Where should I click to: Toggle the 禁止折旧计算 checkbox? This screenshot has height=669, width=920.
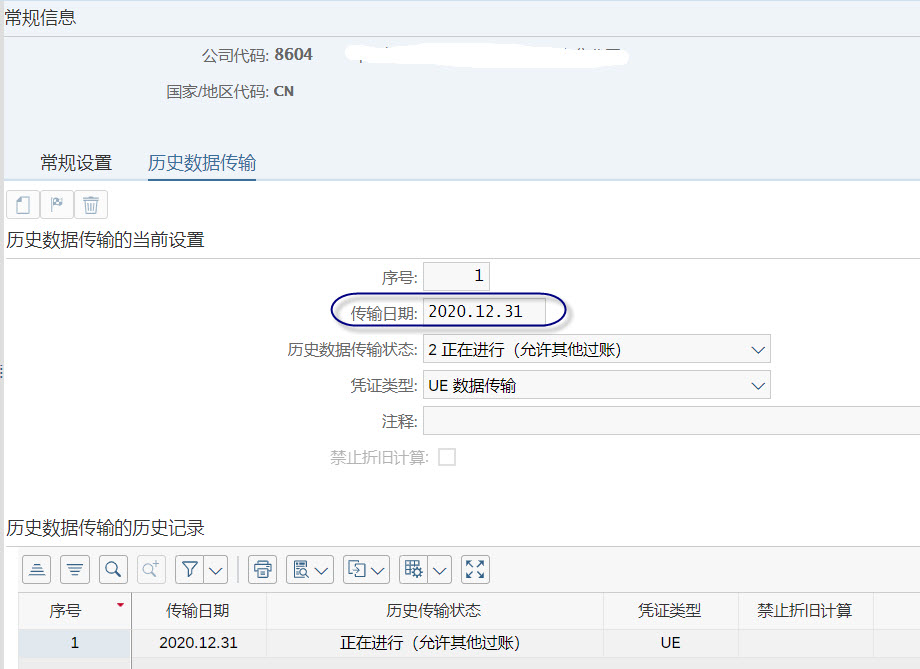[447, 457]
